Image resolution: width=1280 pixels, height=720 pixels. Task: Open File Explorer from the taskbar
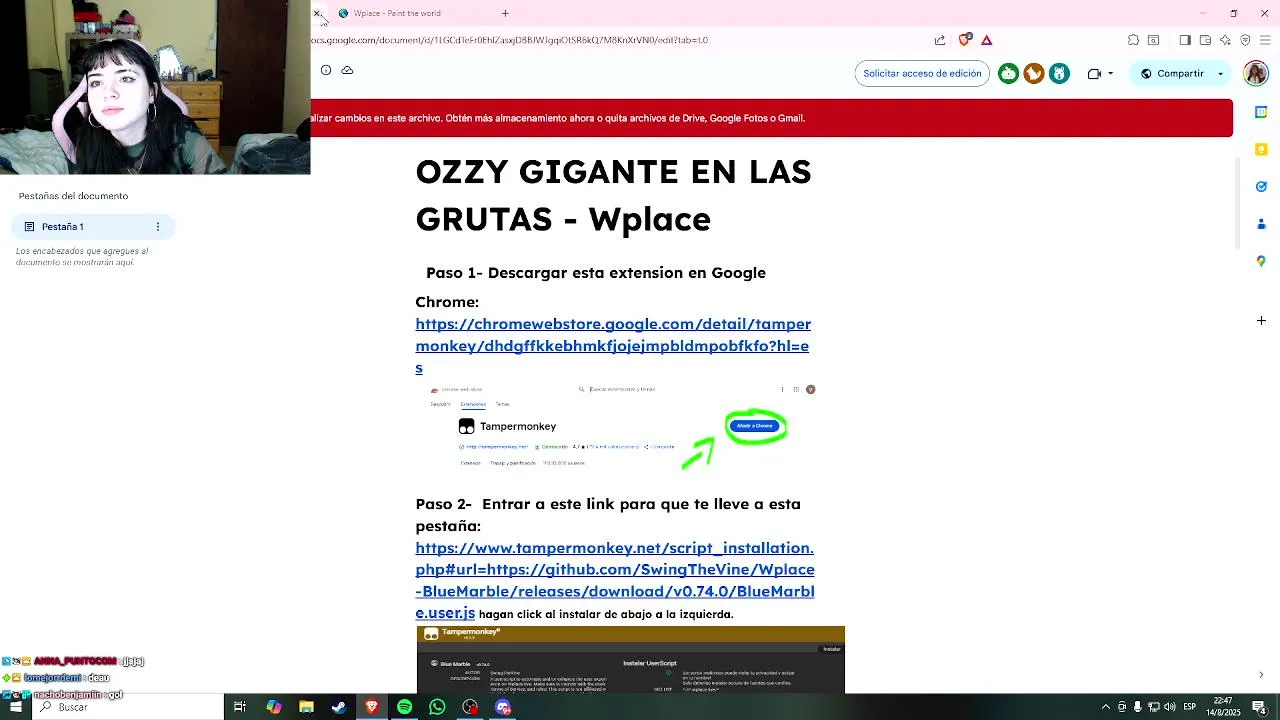click(x=306, y=707)
